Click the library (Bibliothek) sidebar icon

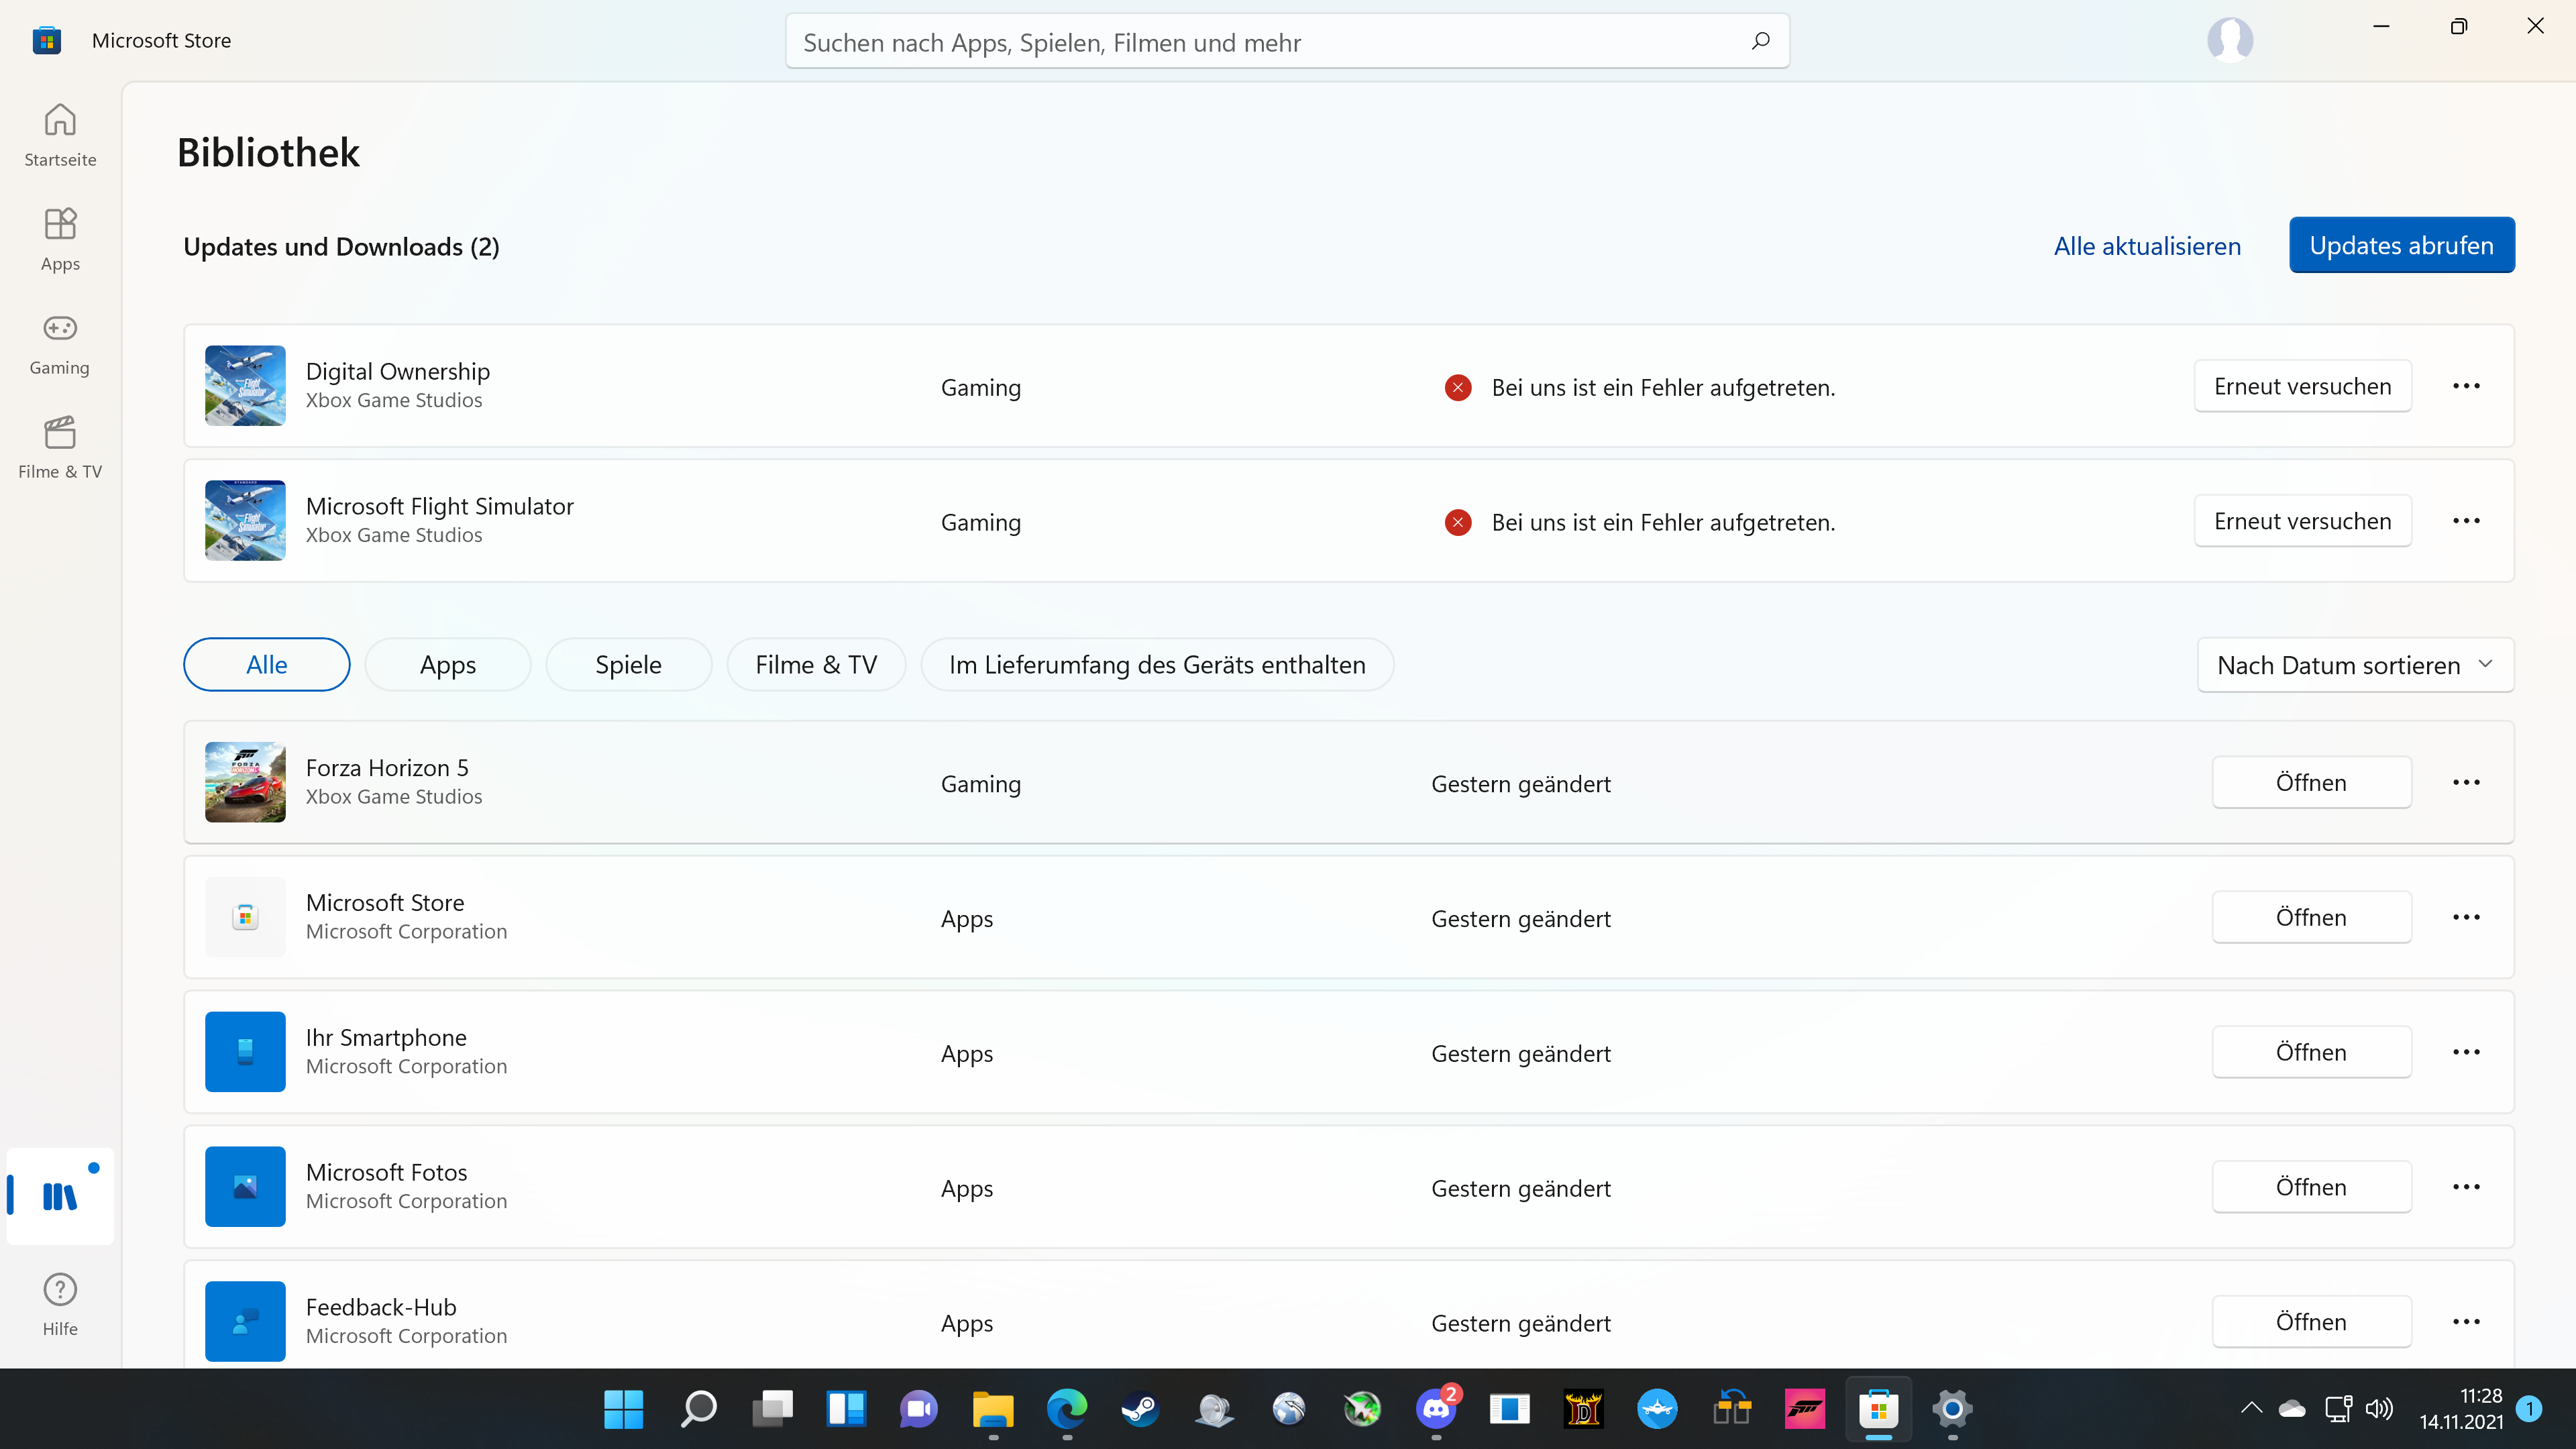(60, 1195)
